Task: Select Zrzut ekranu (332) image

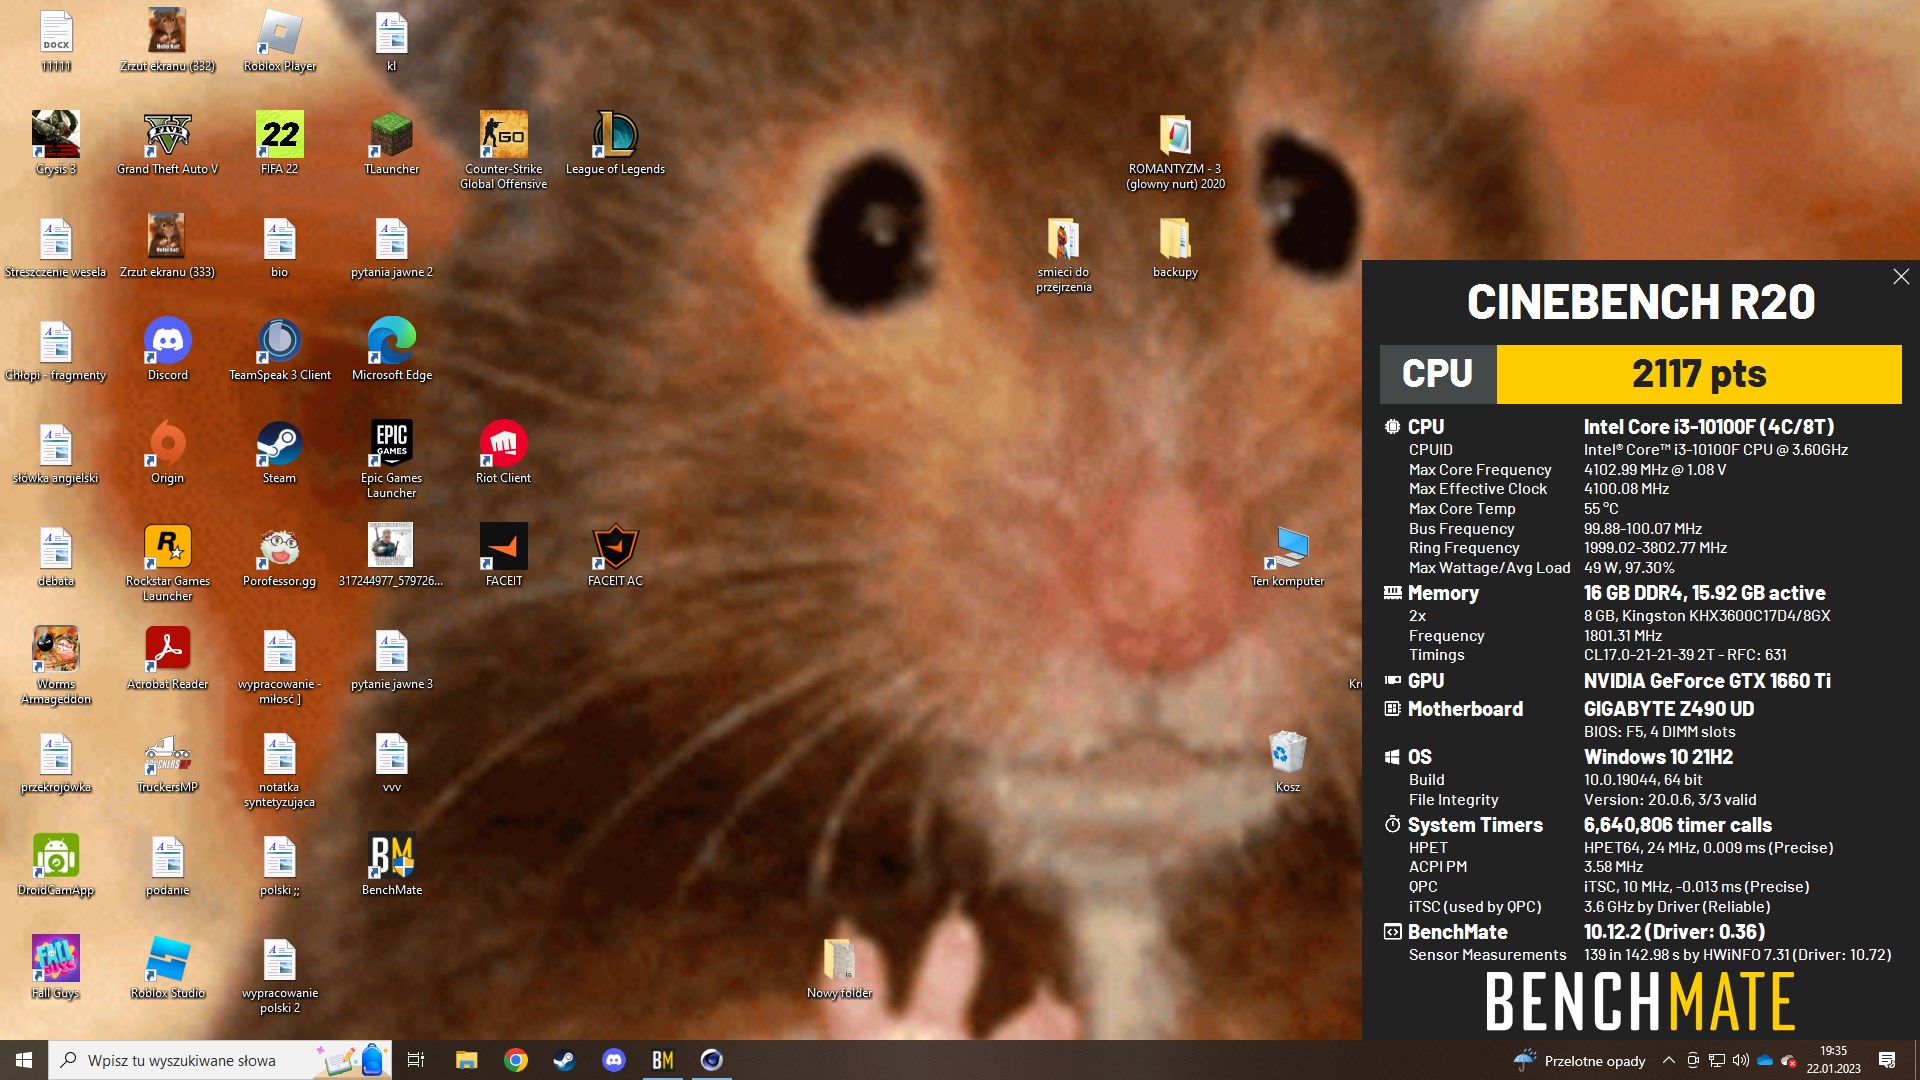Action: tap(167, 41)
